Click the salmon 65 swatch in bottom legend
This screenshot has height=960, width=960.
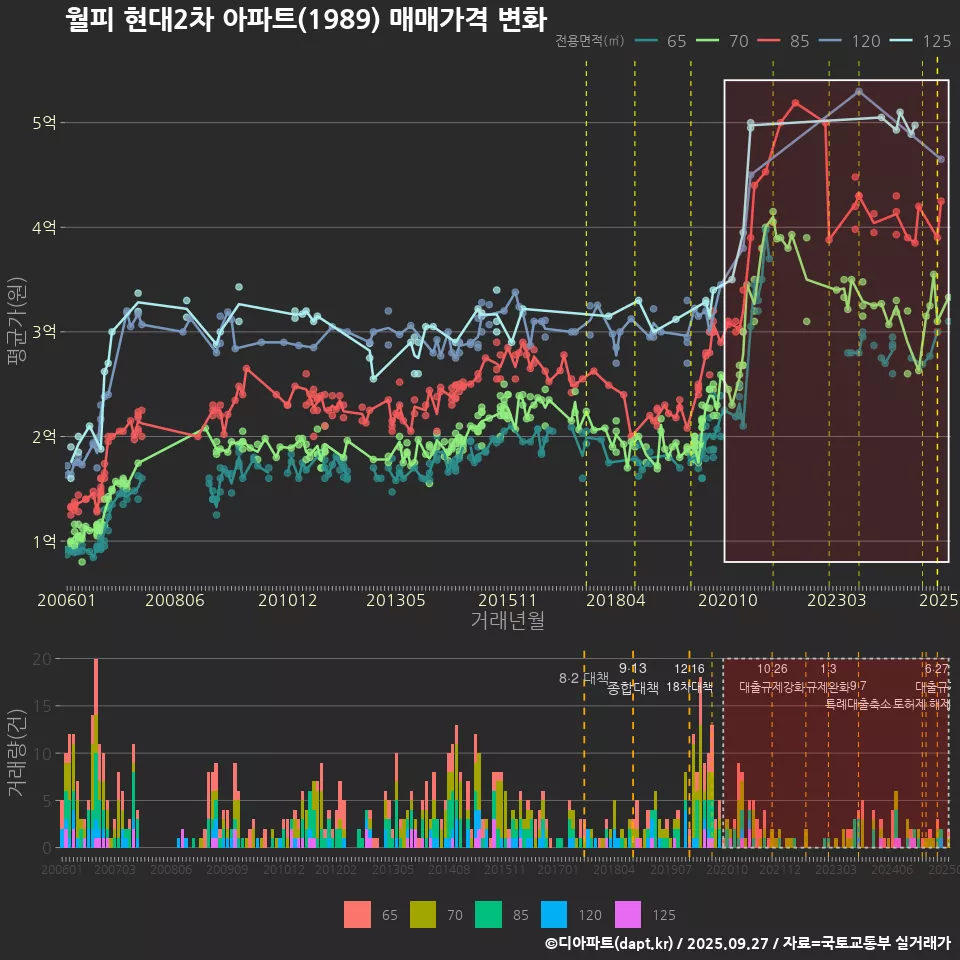point(357,914)
